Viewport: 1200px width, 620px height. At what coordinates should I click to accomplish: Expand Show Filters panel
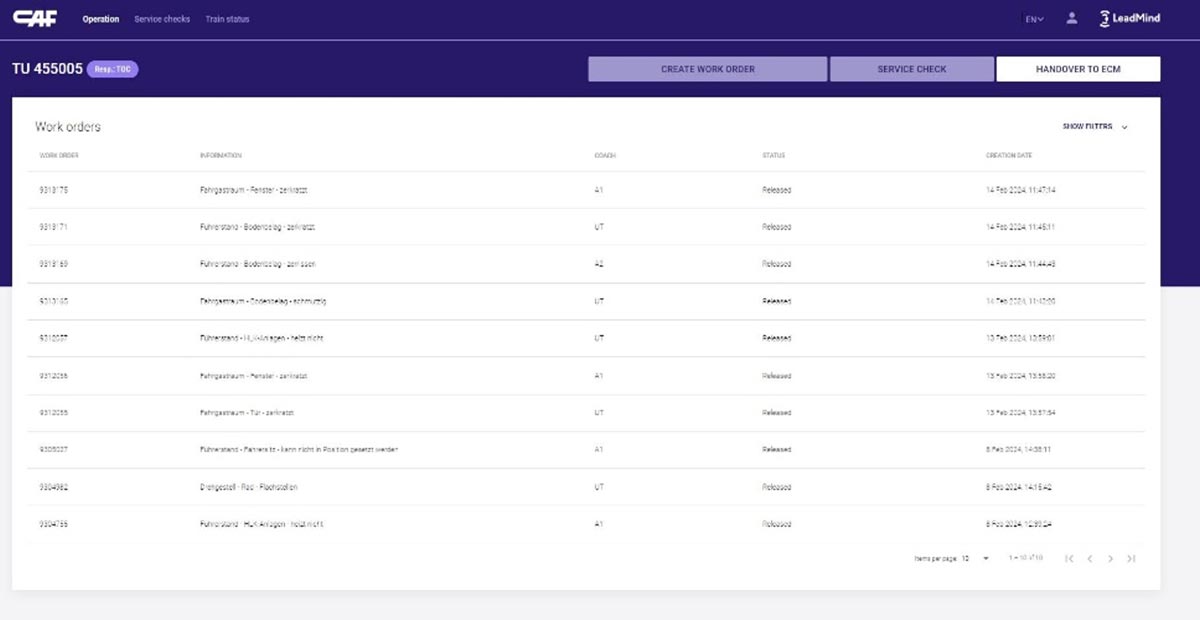click(1095, 127)
